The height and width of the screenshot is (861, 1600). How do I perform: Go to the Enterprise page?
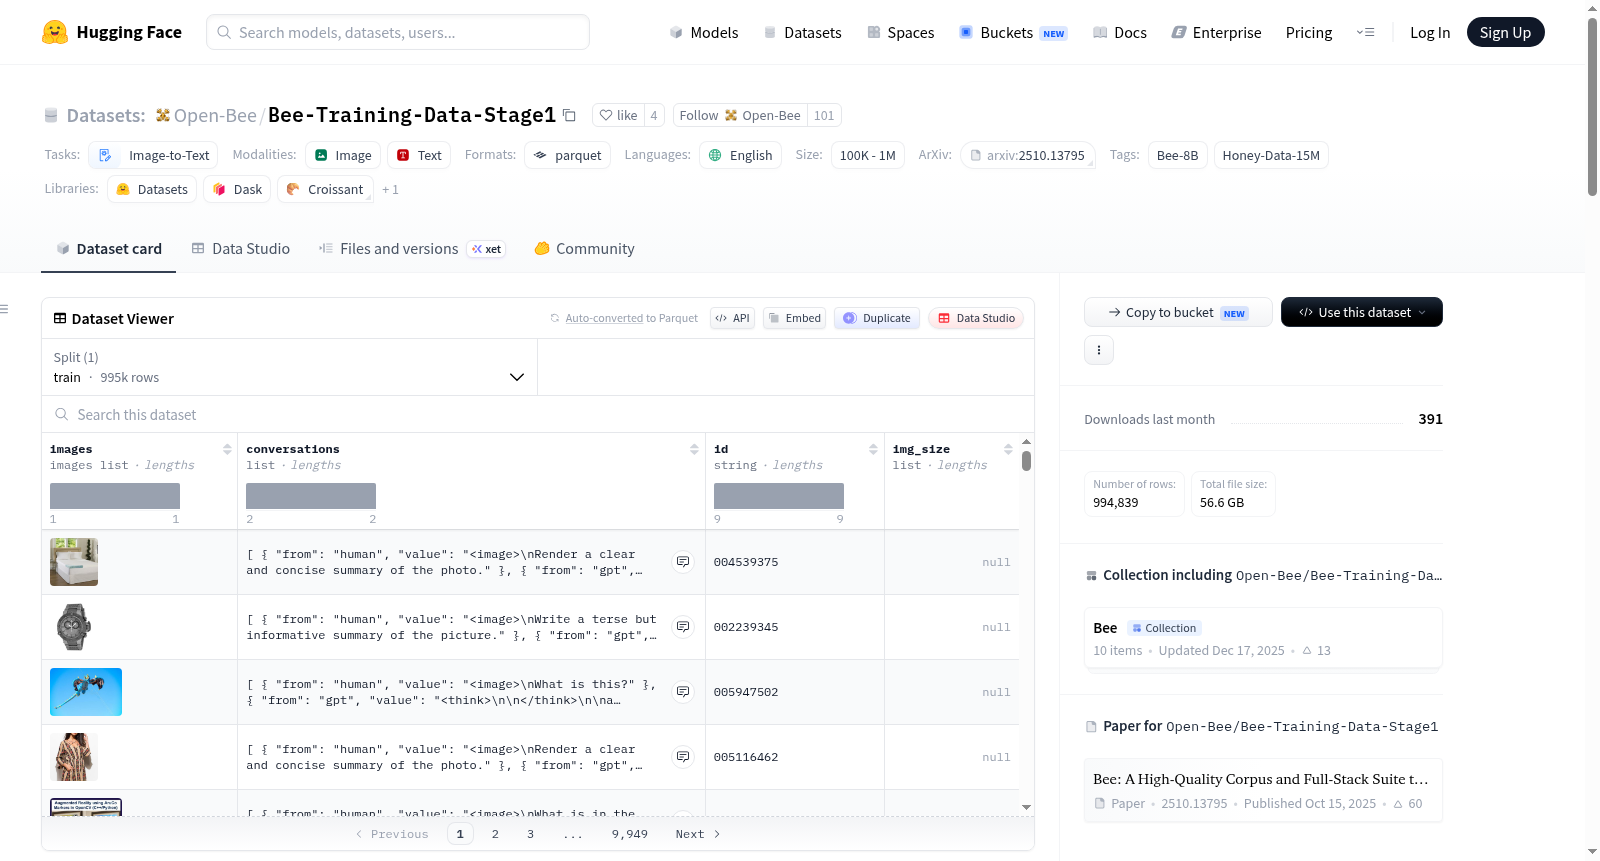tap(1216, 32)
